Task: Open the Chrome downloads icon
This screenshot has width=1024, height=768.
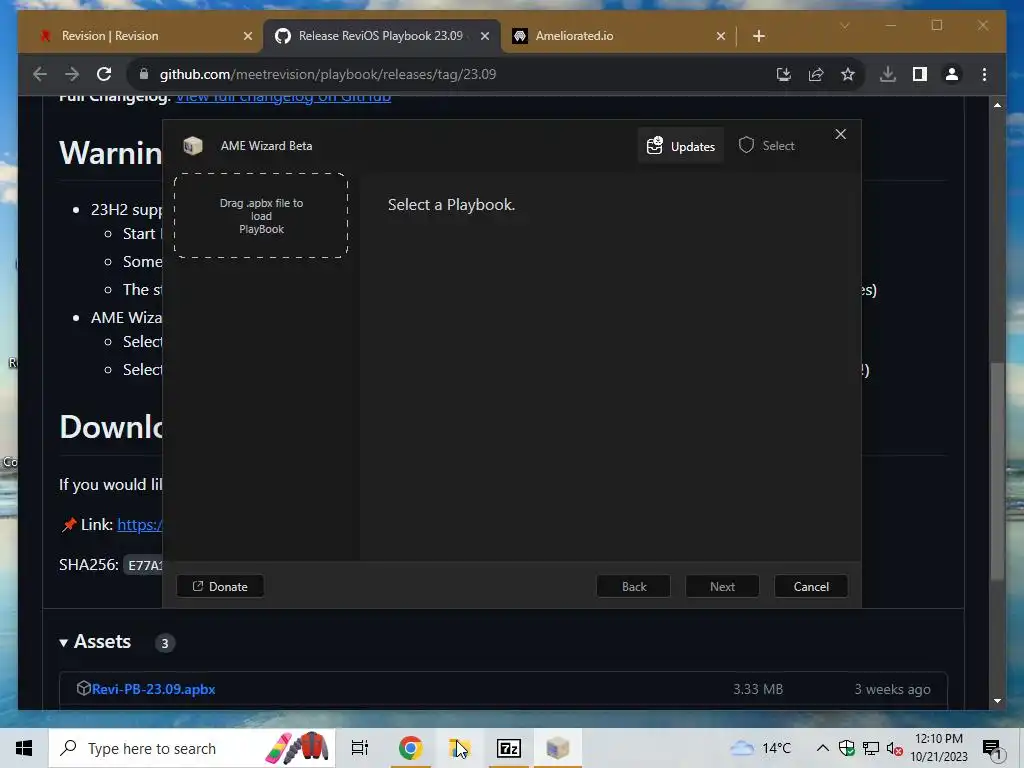Action: tap(888, 74)
